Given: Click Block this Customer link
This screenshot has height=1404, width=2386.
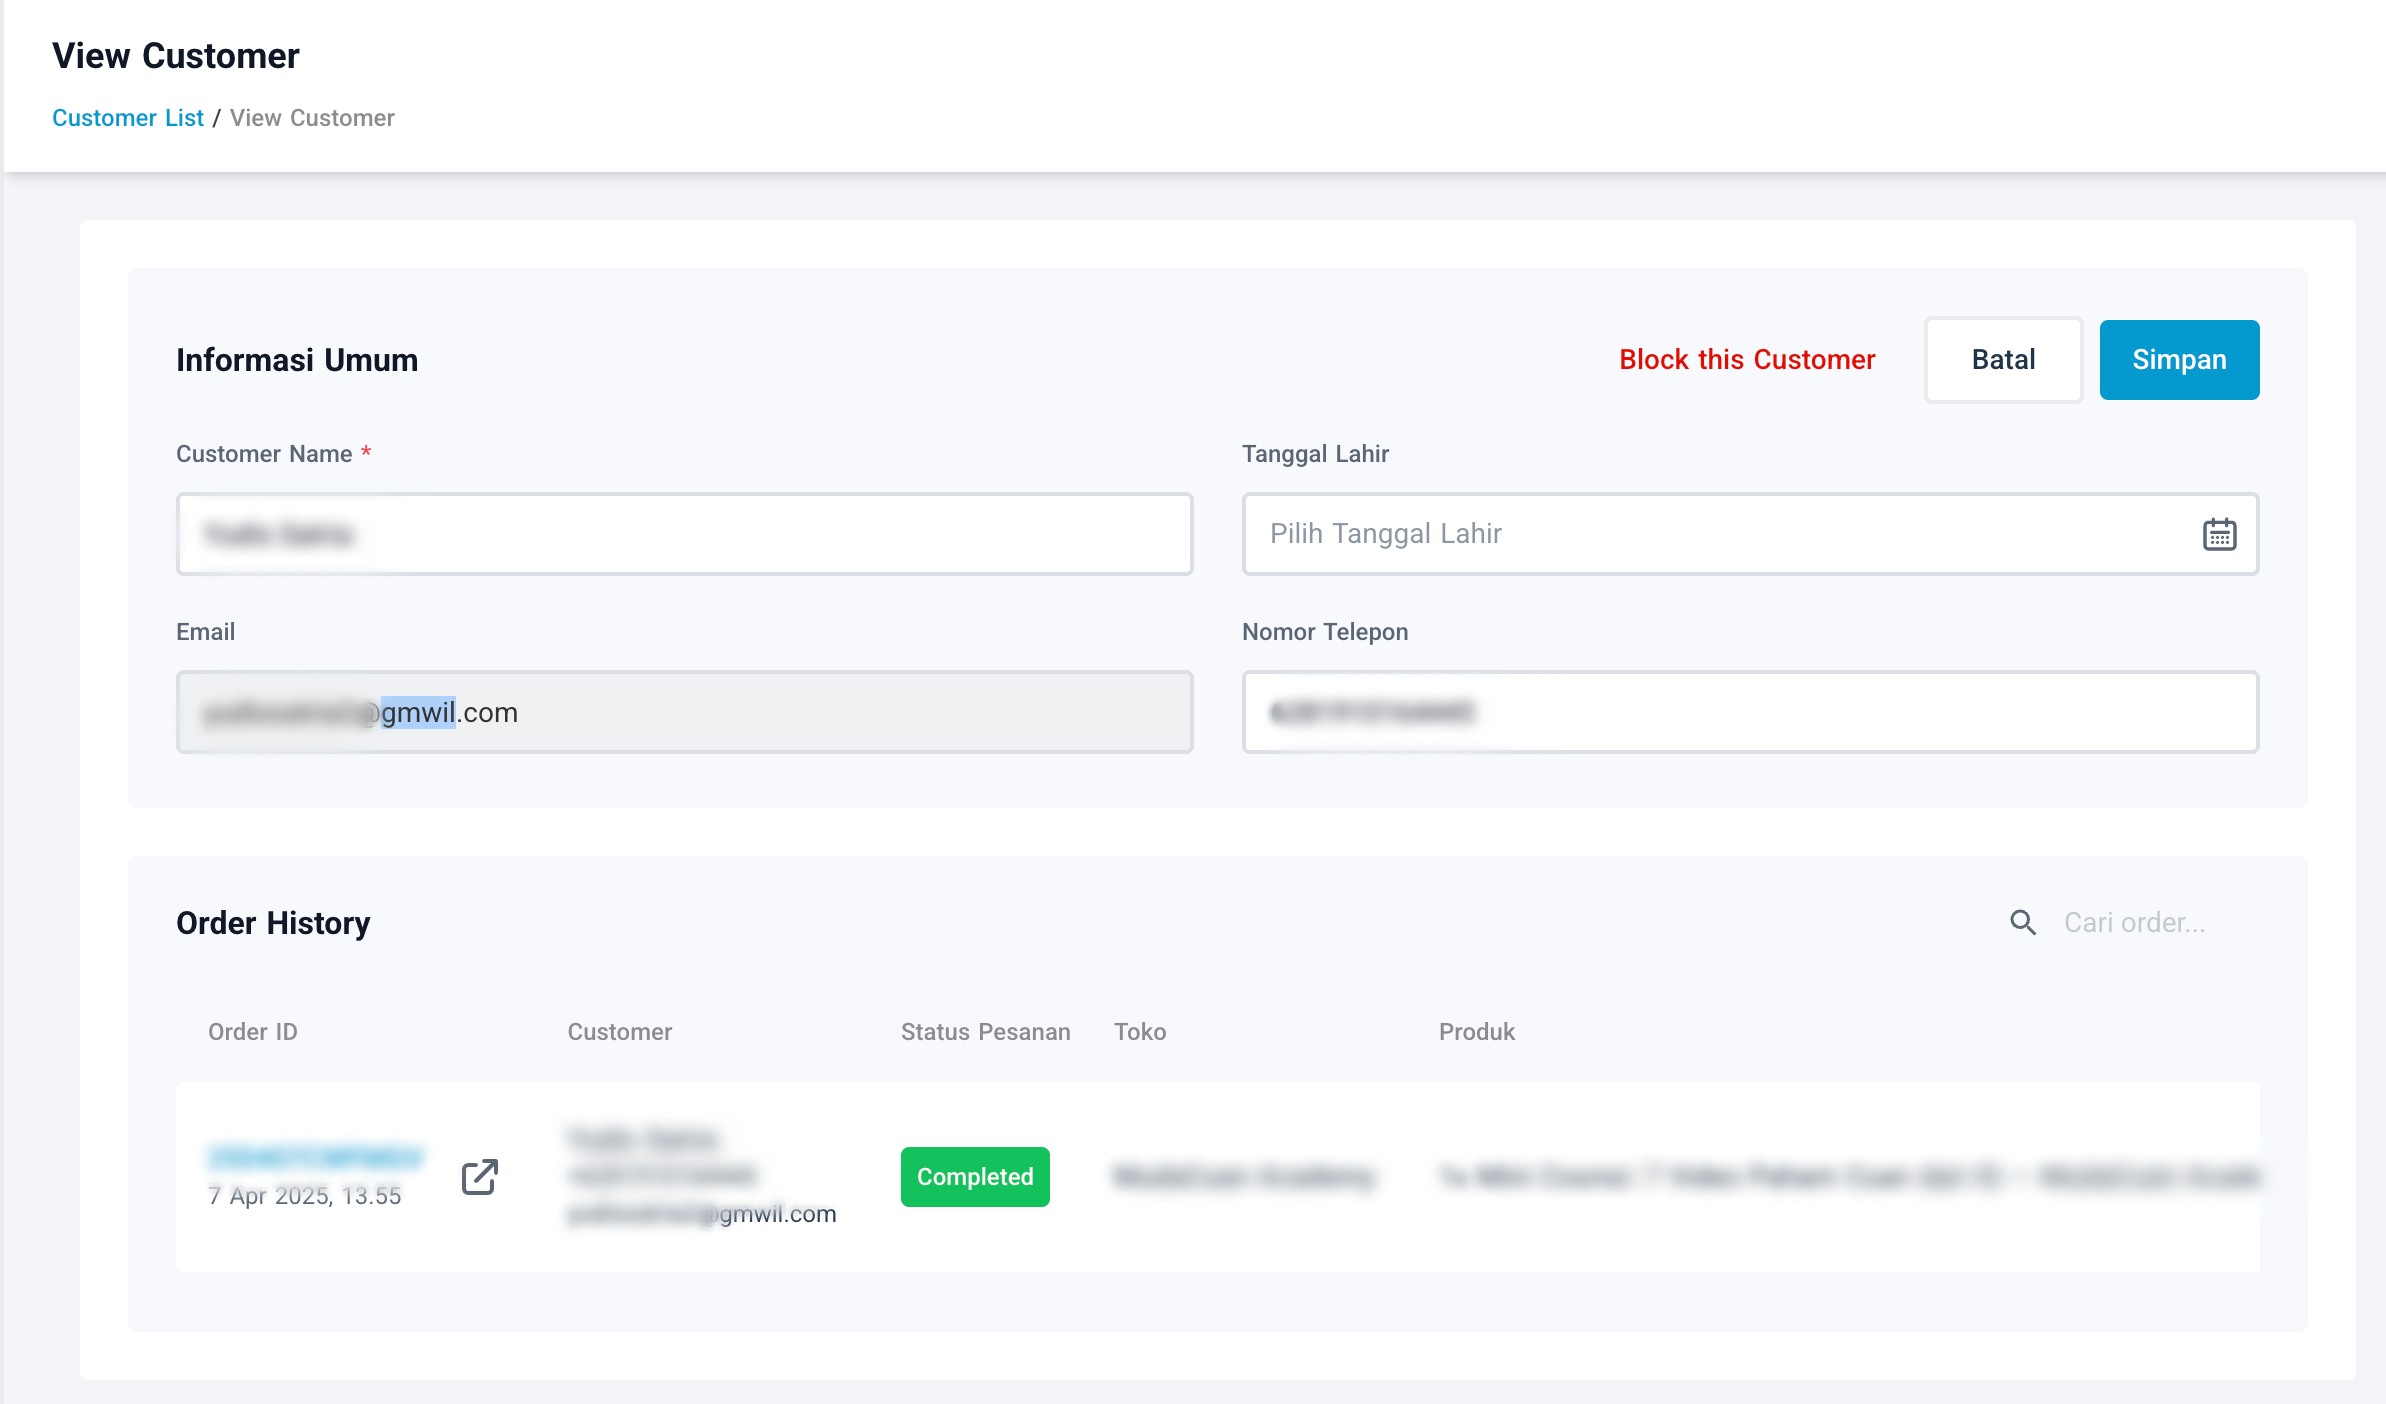Looking at the screenshot, I should click(1747, 360).
